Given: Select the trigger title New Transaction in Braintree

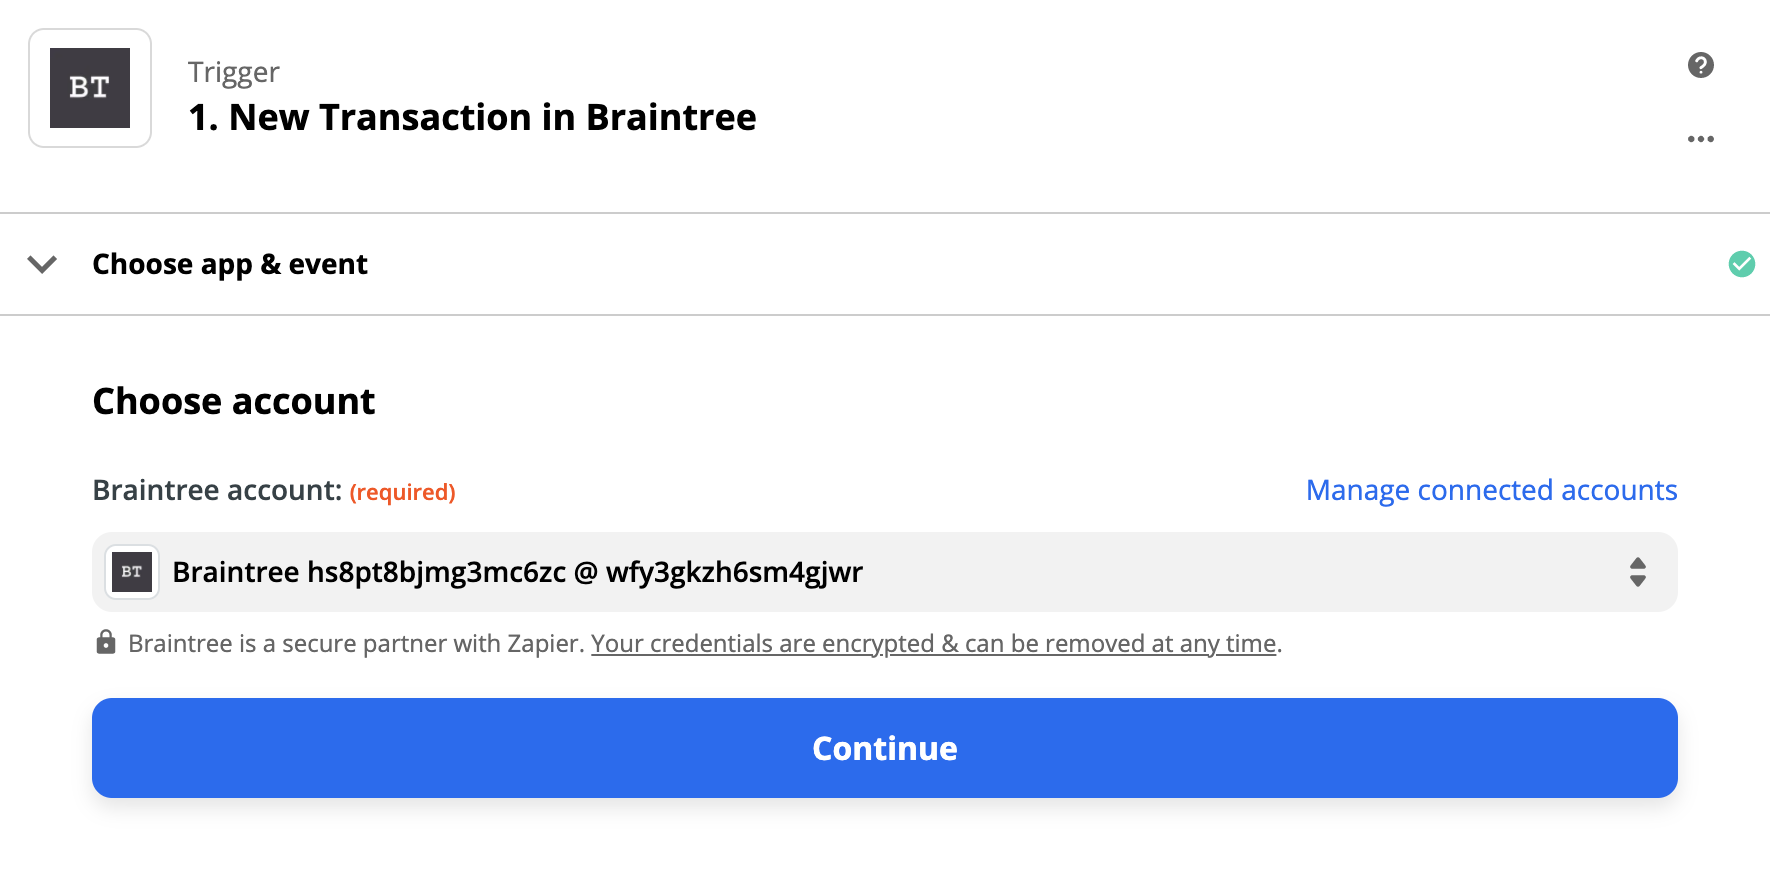Looking at the screenshot, I should pyautogui.click(x=472, y=117).
